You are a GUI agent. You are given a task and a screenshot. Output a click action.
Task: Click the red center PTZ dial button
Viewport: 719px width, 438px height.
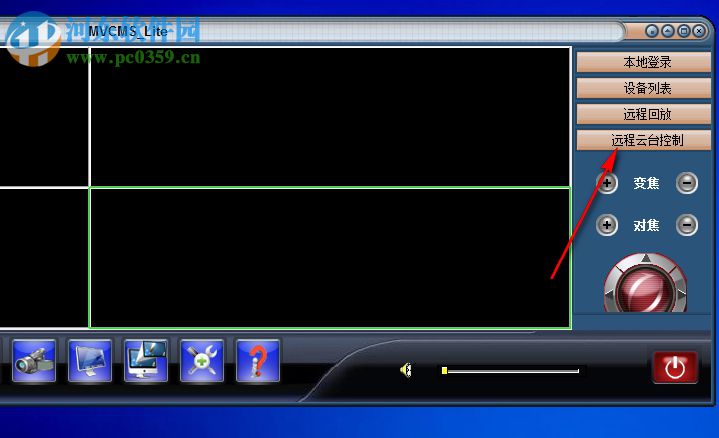646,292
